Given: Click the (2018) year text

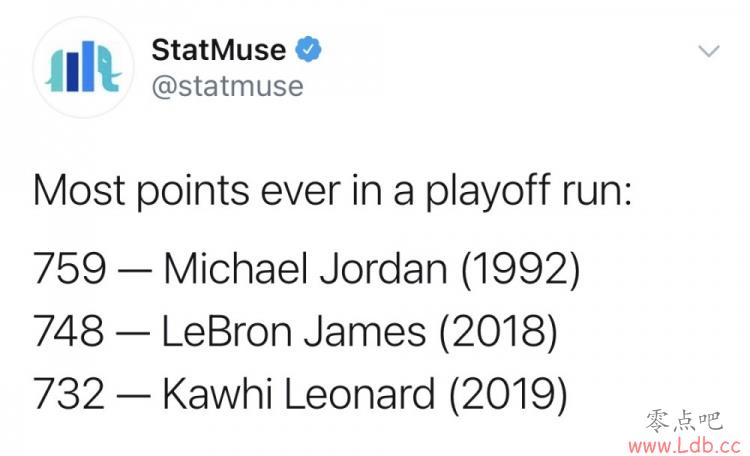Looking at the screenshot, I should coord(498,332).
